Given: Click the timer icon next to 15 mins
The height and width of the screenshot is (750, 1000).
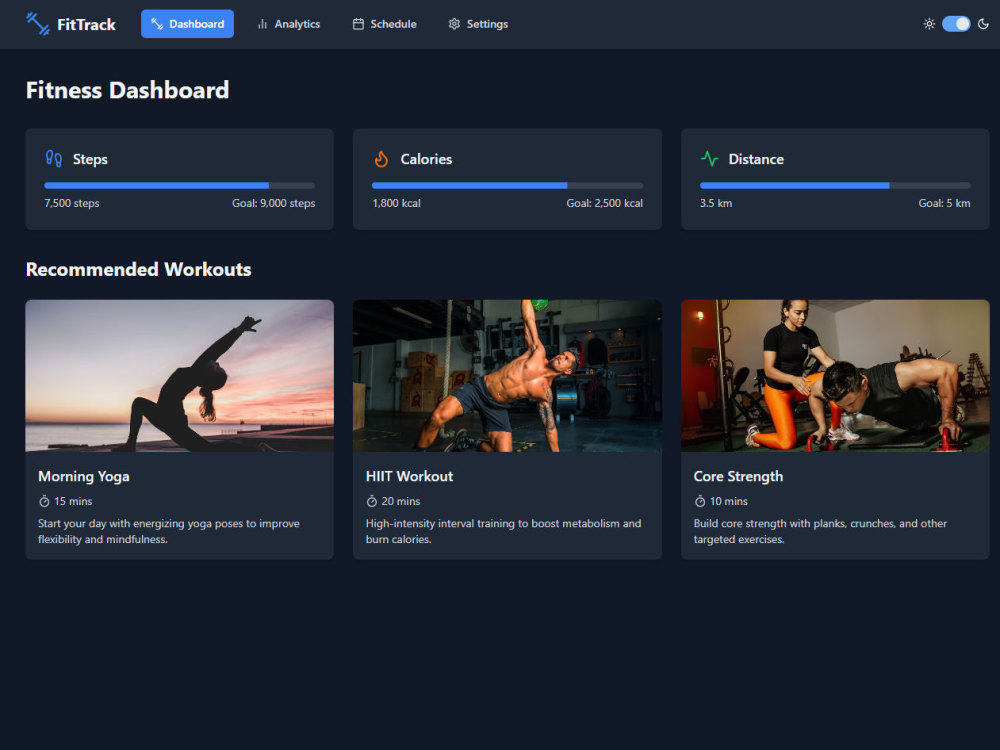Looking at the screenshot, I should click(44, 501).
